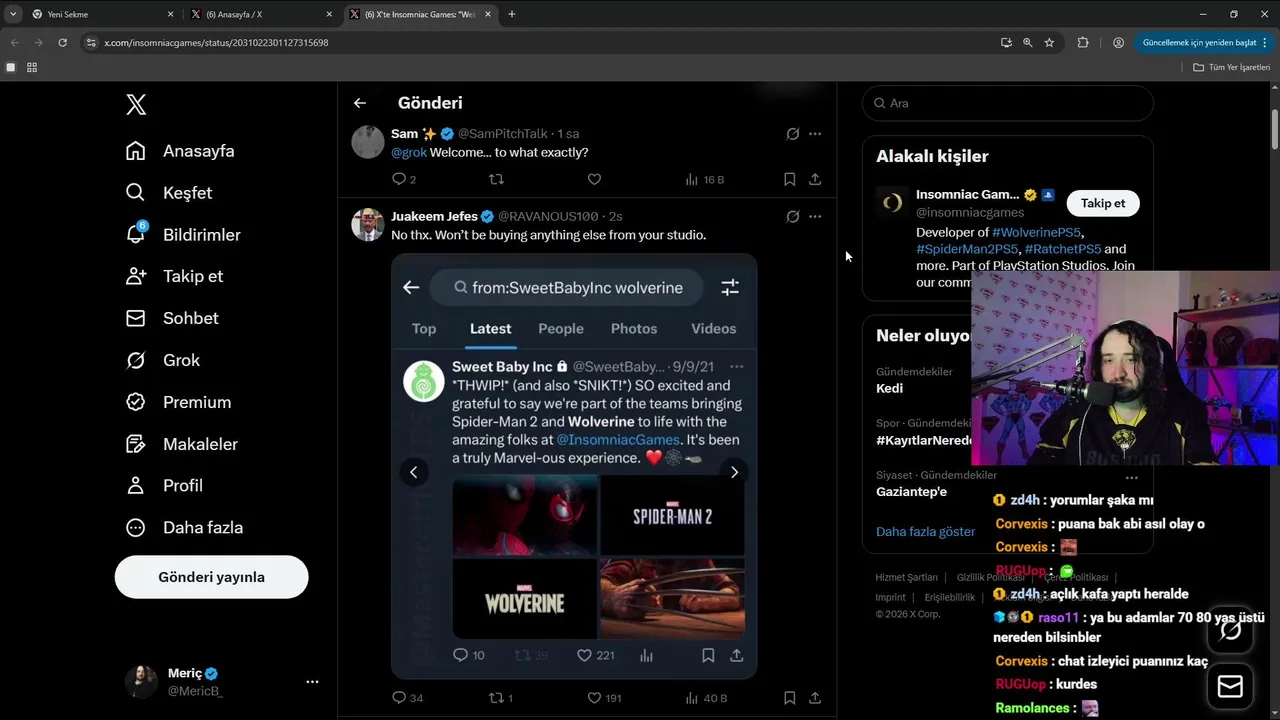
Task: Open the @grok mention link
Action: [409, 152]
